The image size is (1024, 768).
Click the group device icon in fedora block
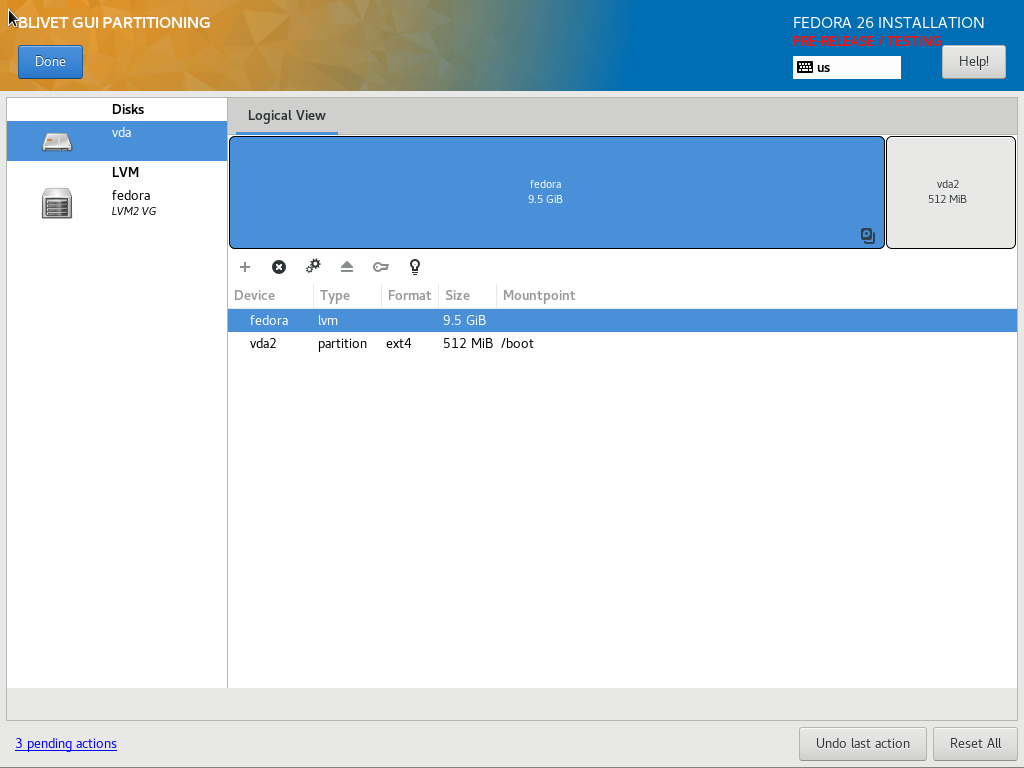point(867,236)
